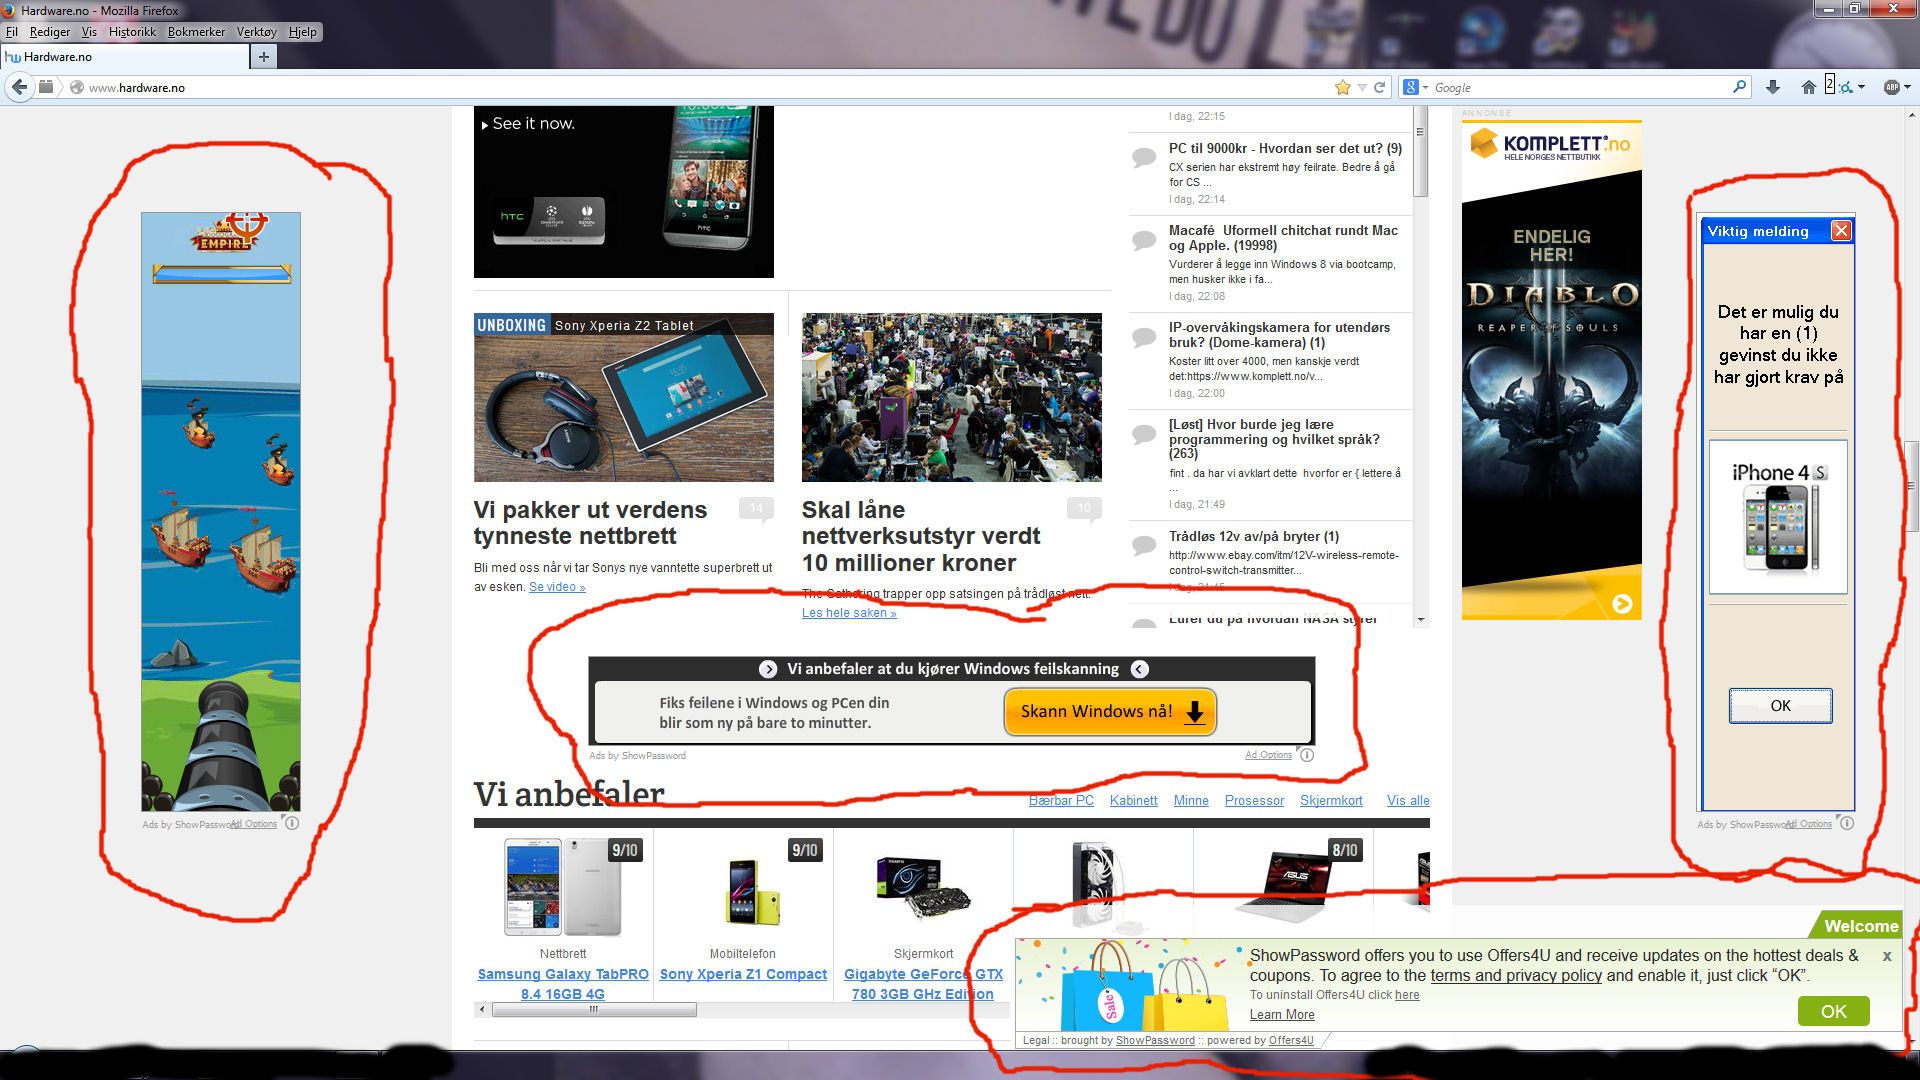Open the Downloads arrow icon
This screenshot has width=1920, height=1080.
click(1773, 87)
